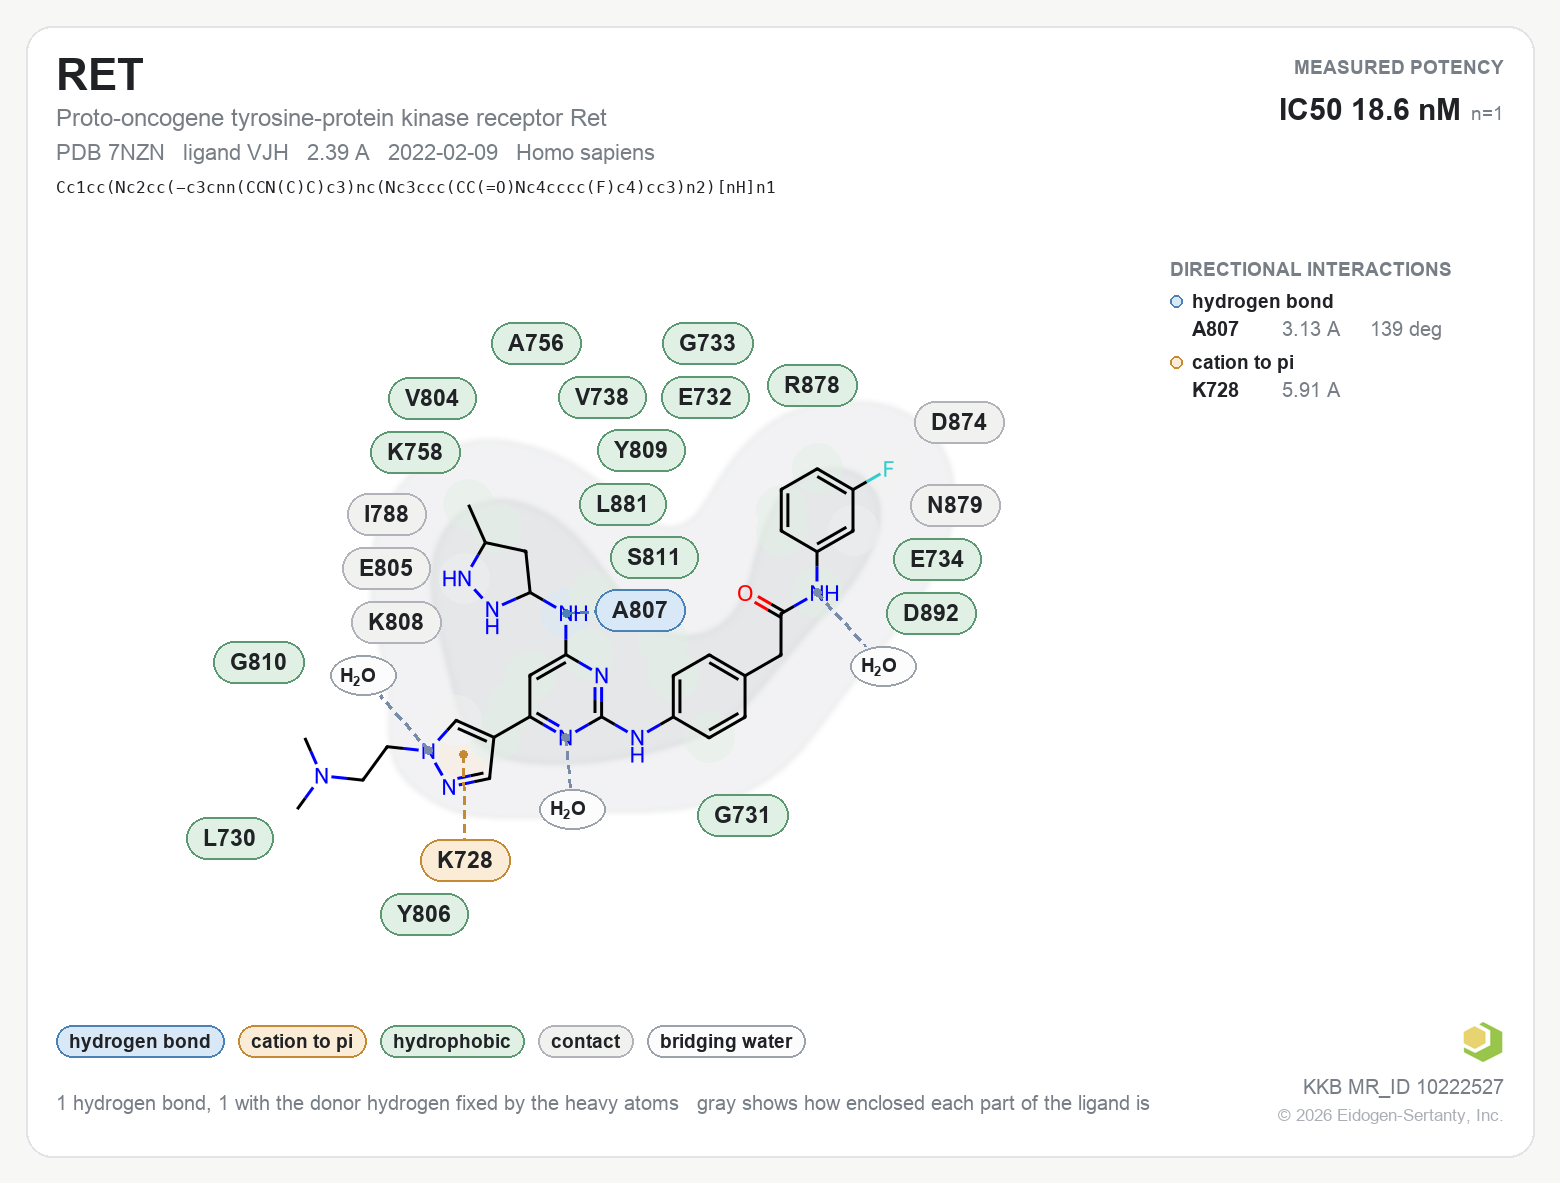Click the bridging water legend pill
The image size is (1560, 1183).
click(x=726, y=1041)
